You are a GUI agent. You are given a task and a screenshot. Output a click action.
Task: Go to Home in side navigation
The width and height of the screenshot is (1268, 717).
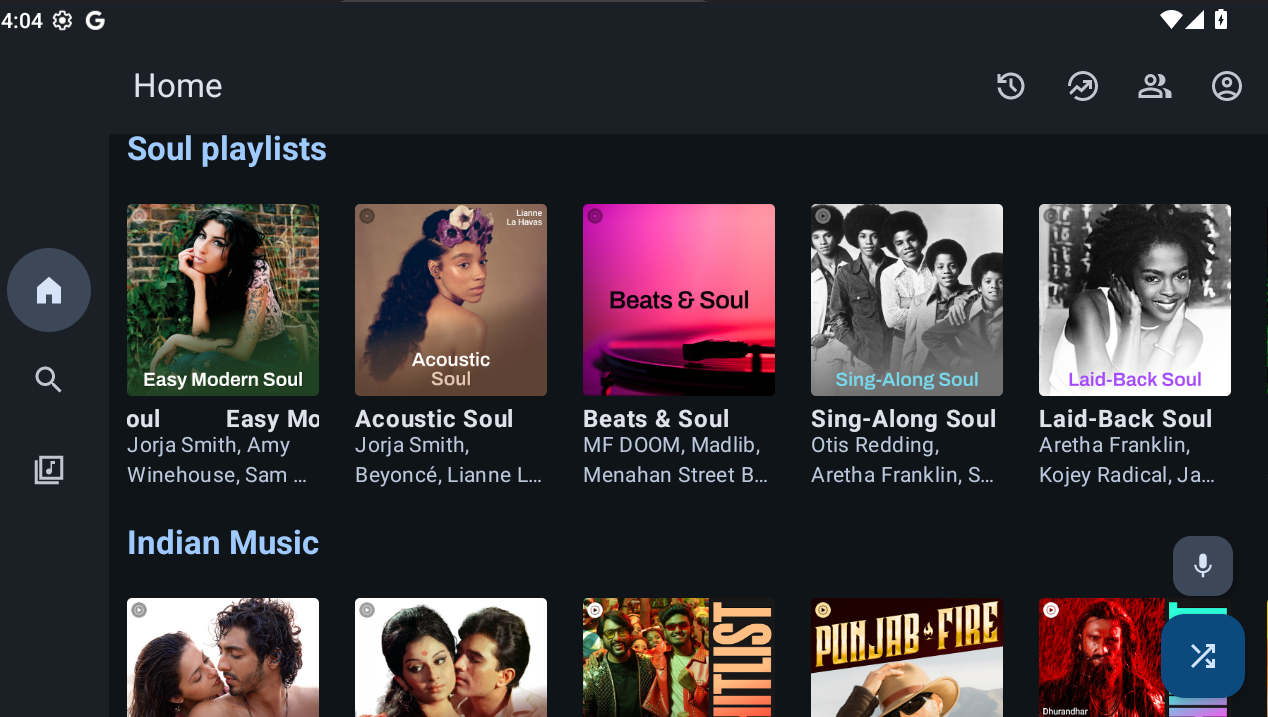[x=49, y=290]
